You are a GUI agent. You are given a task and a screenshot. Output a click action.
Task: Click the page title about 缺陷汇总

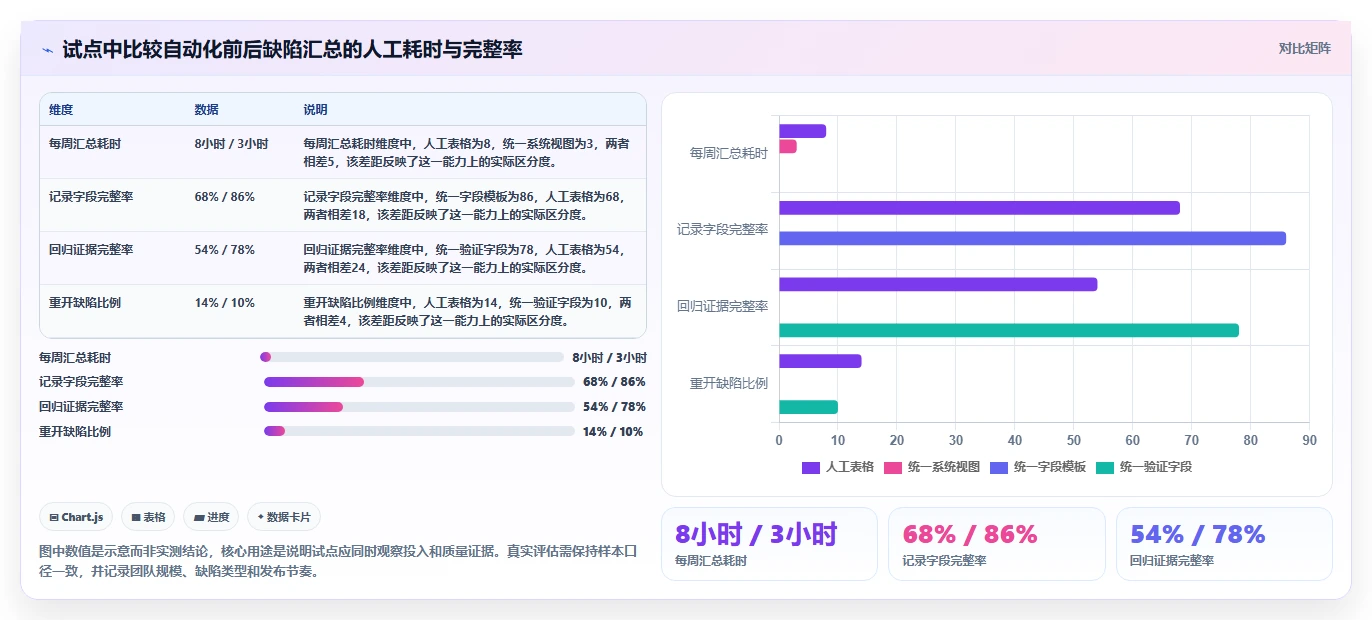click(292, 49)
